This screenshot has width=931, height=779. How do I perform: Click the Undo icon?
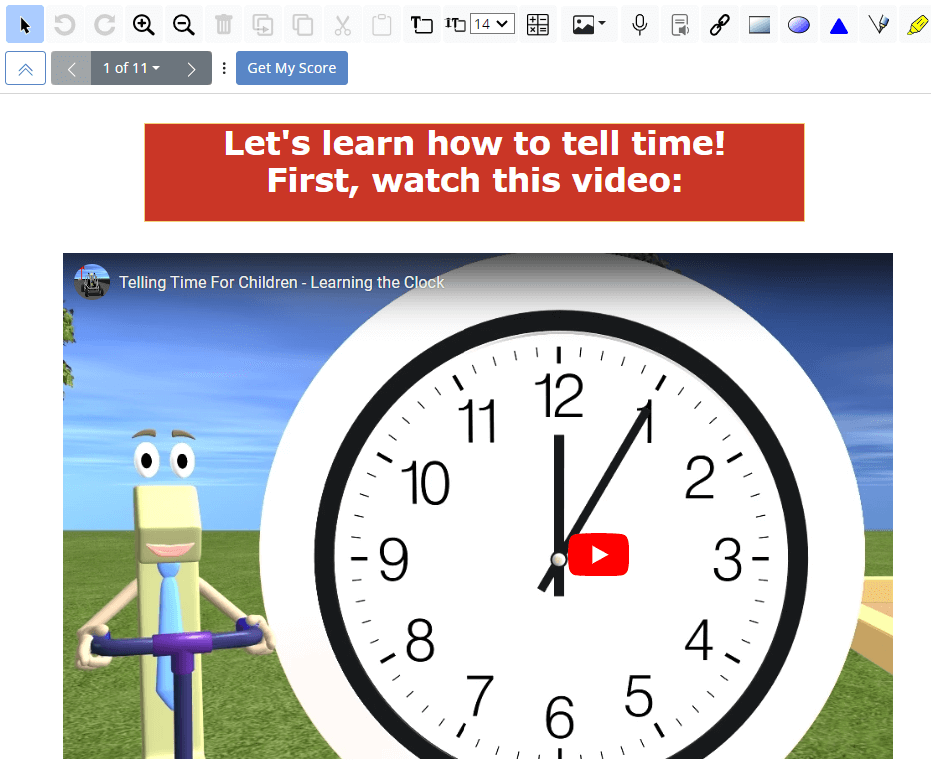tap(64, 24)
